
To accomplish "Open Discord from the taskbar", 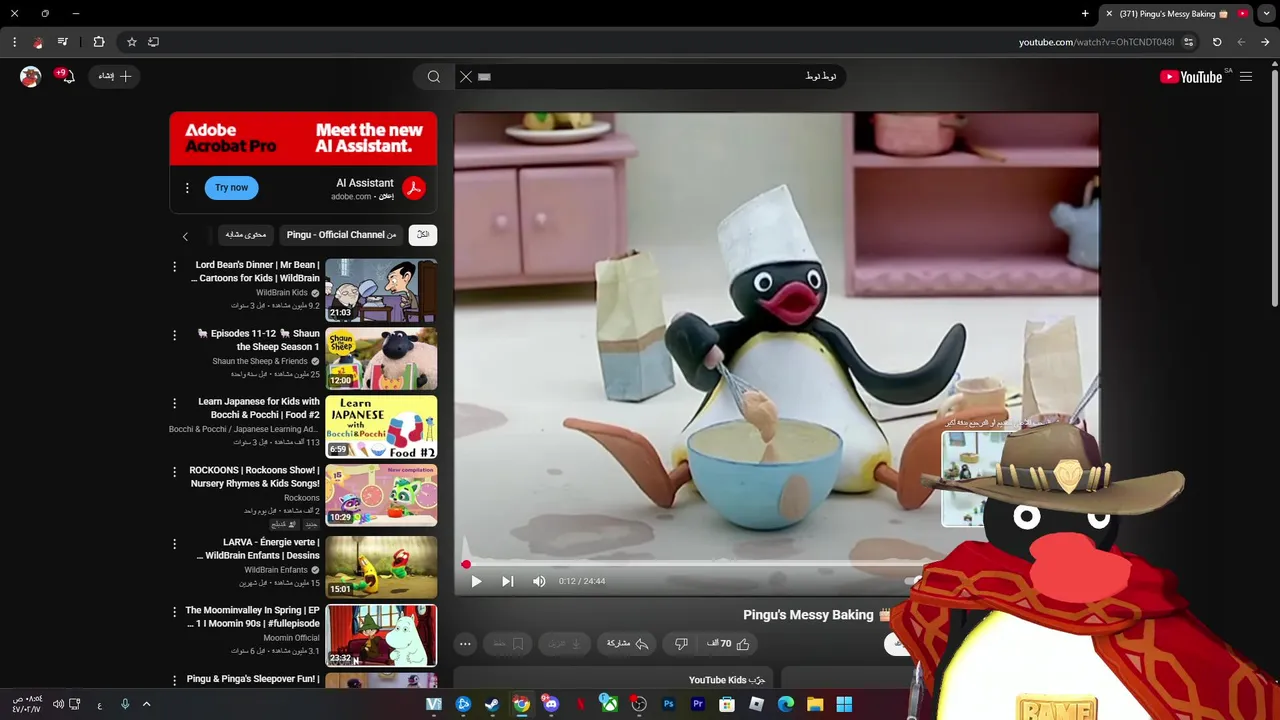I will tap(551, 704).
